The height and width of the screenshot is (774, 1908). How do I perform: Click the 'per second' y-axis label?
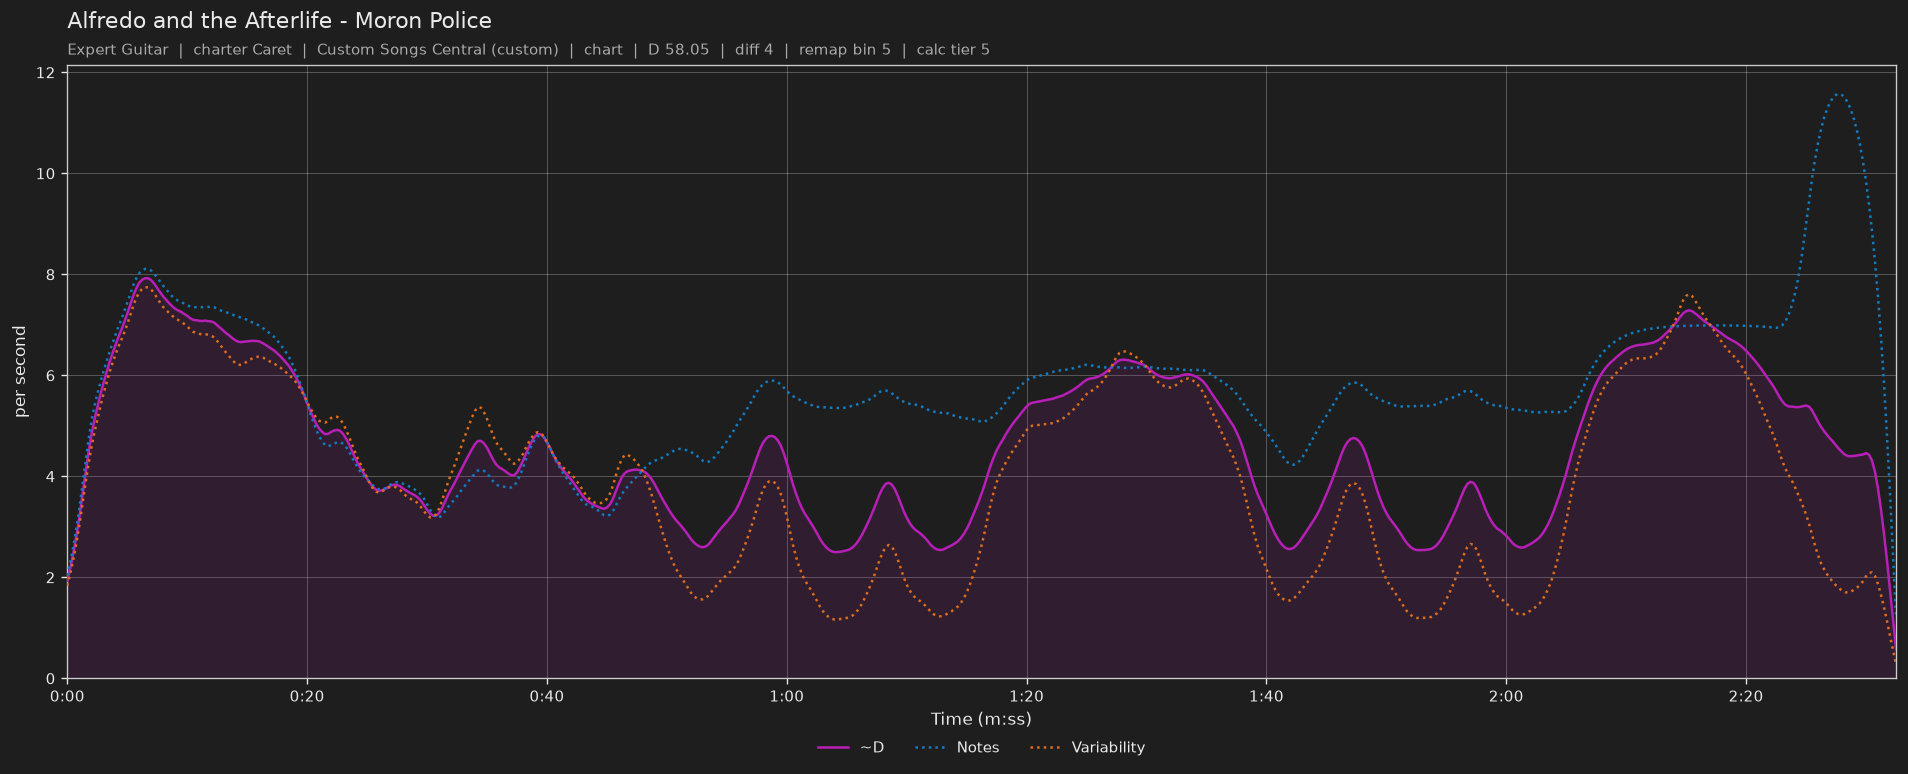[x=20, y=372]
